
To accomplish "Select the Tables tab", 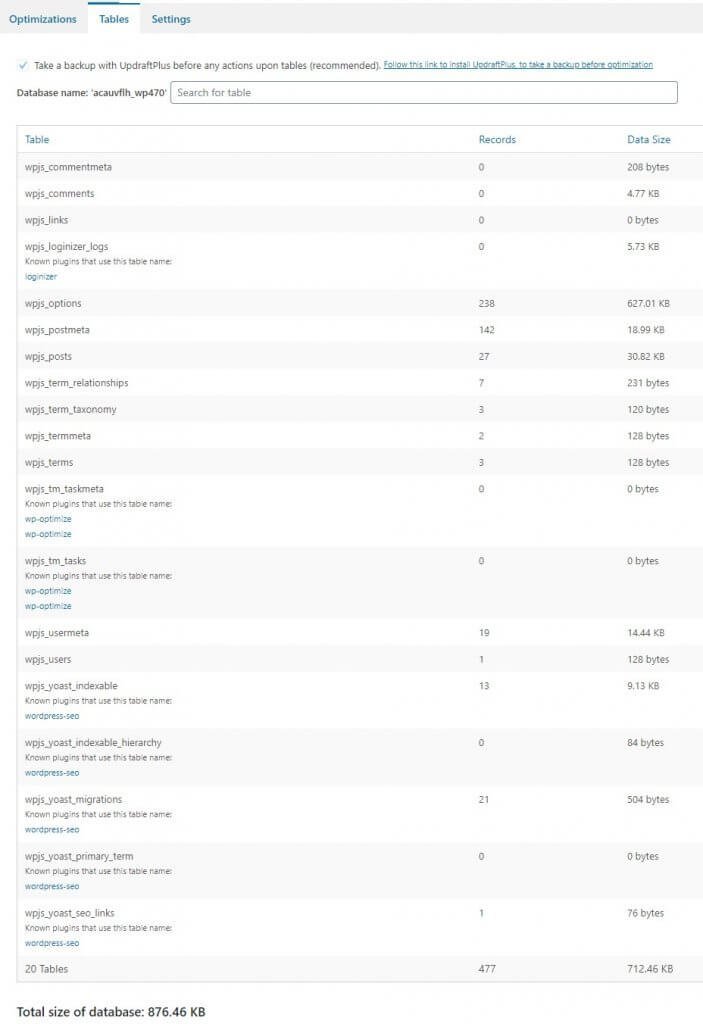I will pos(114,19).
